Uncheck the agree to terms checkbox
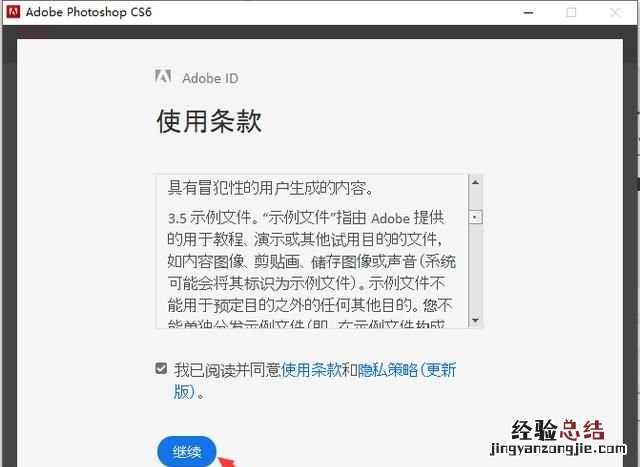Viewport: 640px width, 467px height. 161,368
